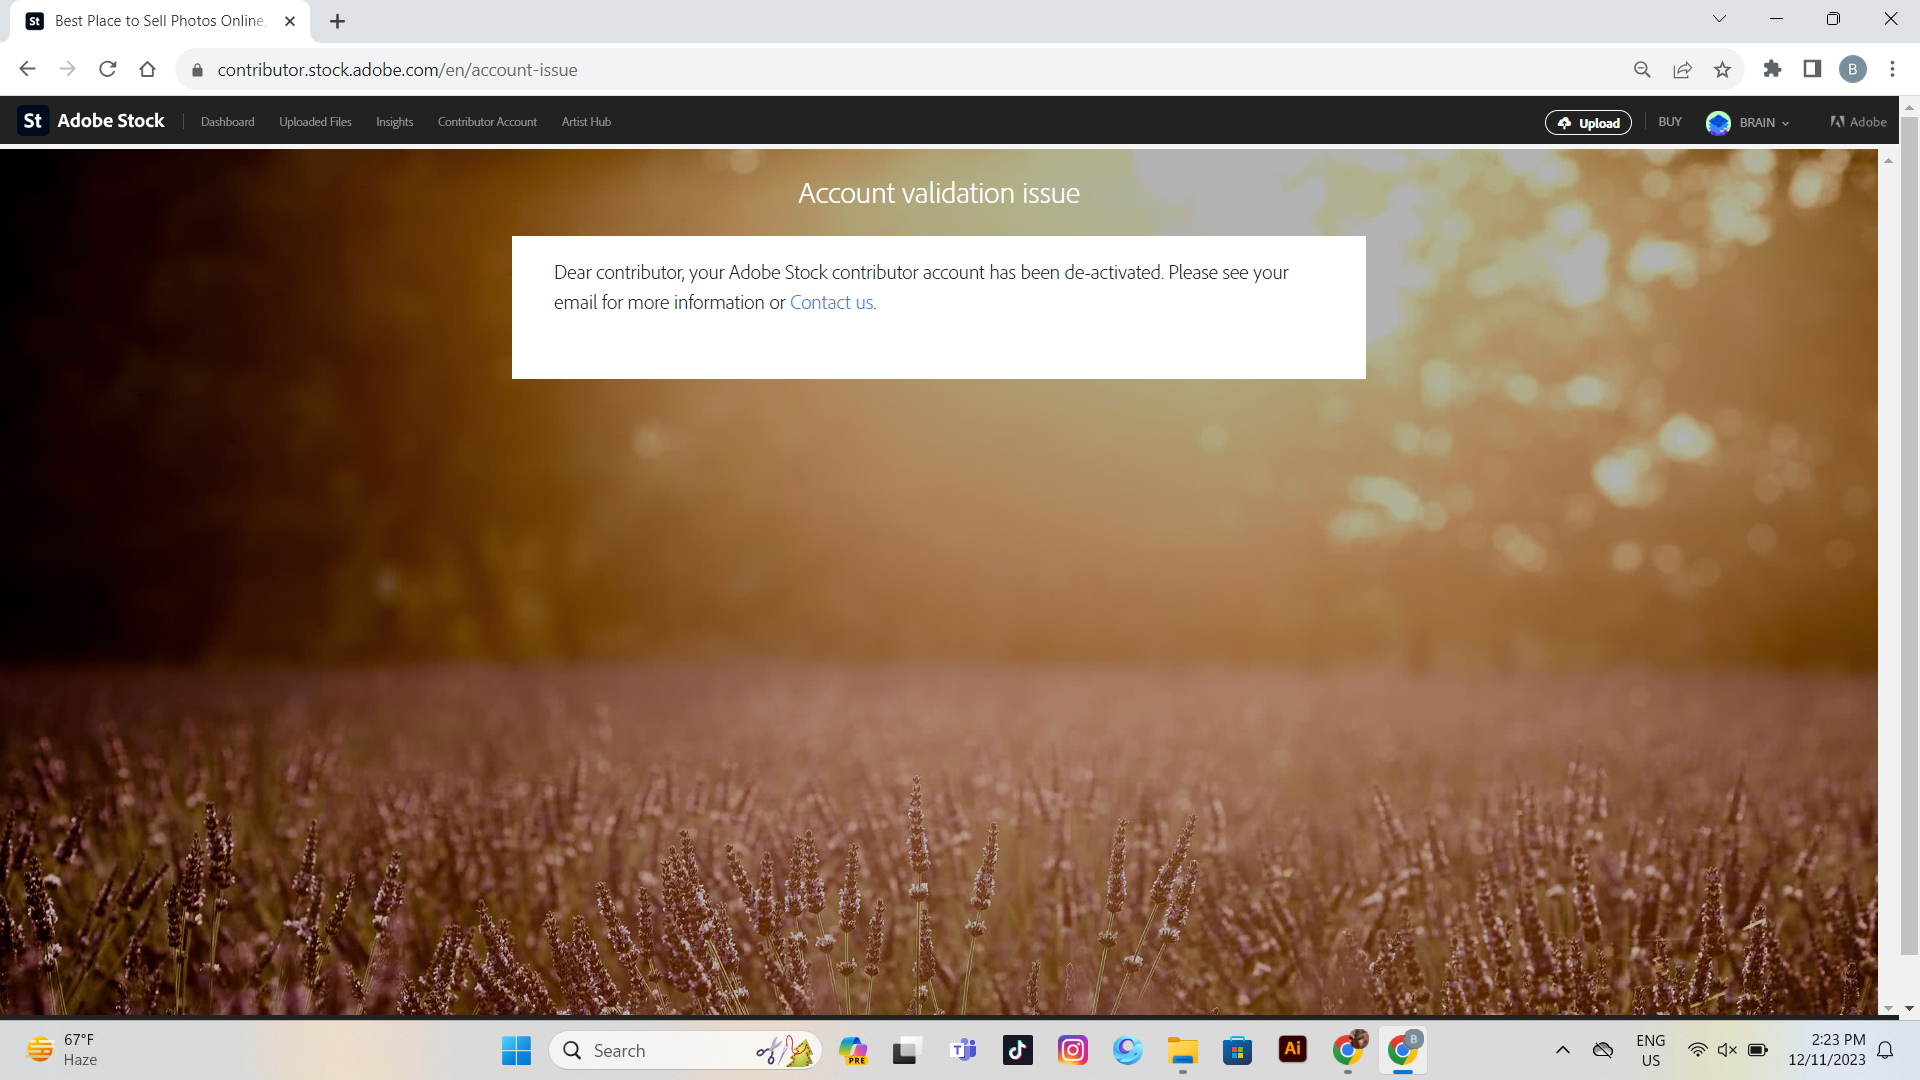This screenshot has height=1080, width=1920.
Task: Click the share icon in the toolbar
Action: coord(1683,69)
